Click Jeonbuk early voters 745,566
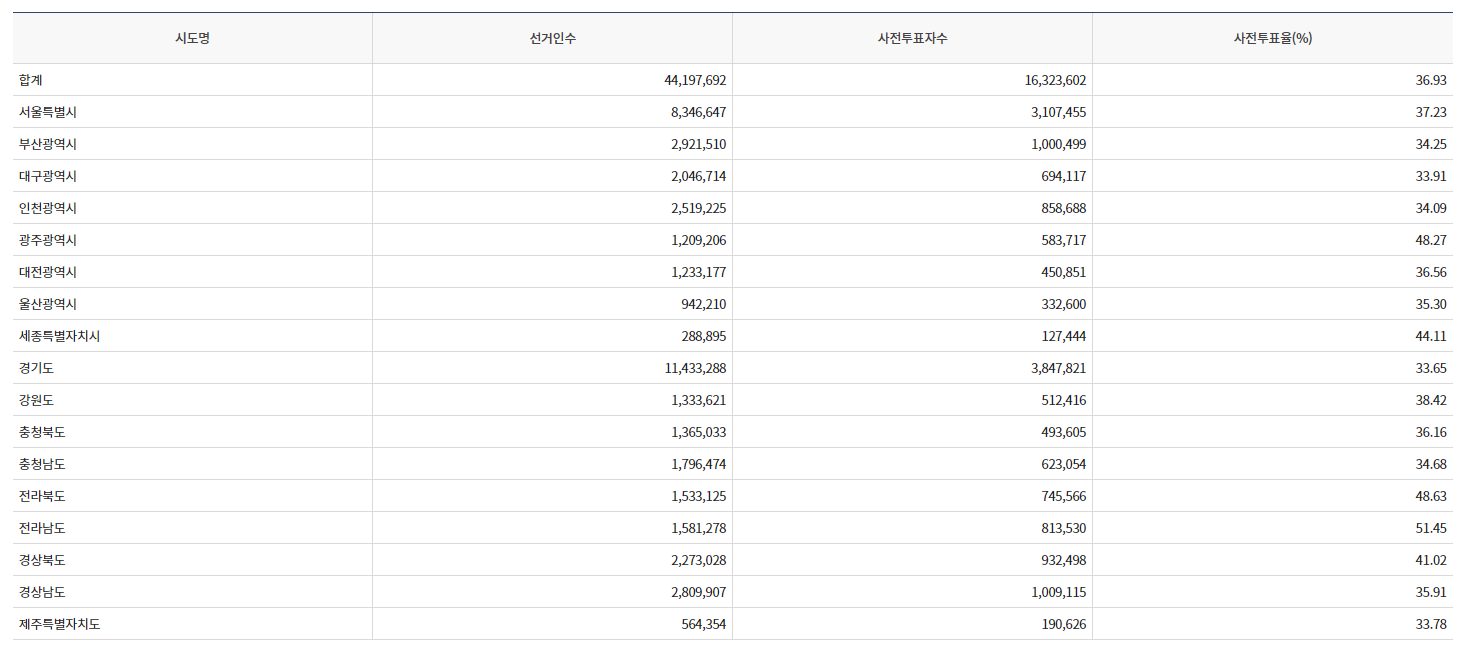Viewport: 1472px width, 655px height. (x=1064, y=496)
